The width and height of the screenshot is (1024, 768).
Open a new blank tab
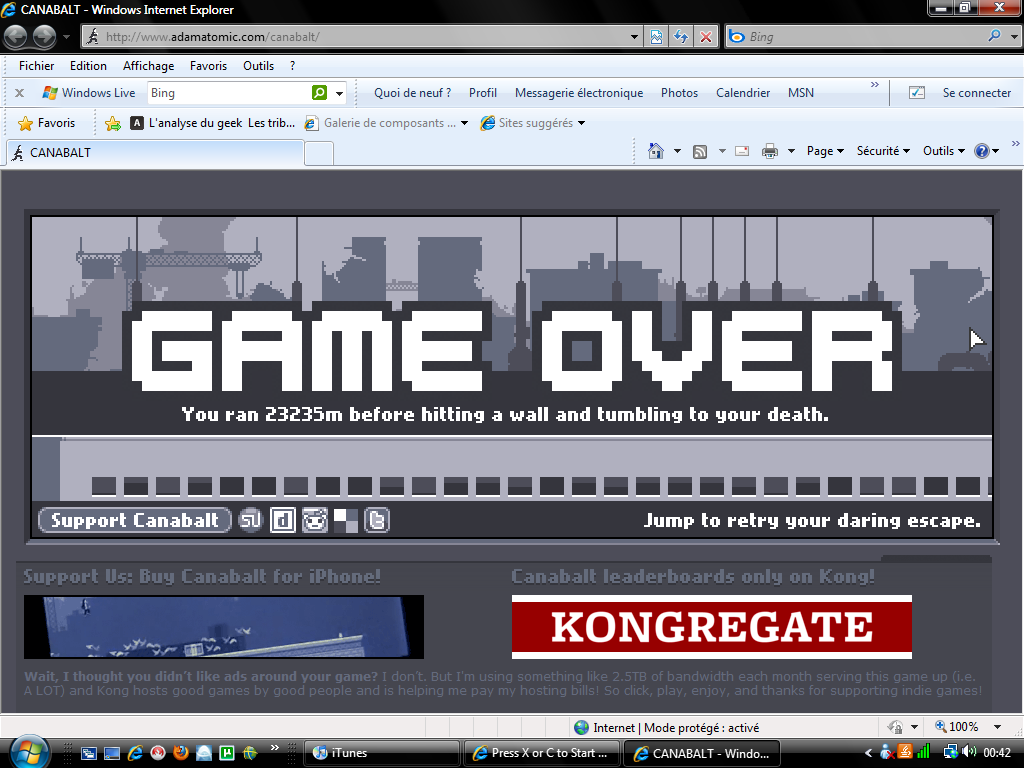point(319,153)
